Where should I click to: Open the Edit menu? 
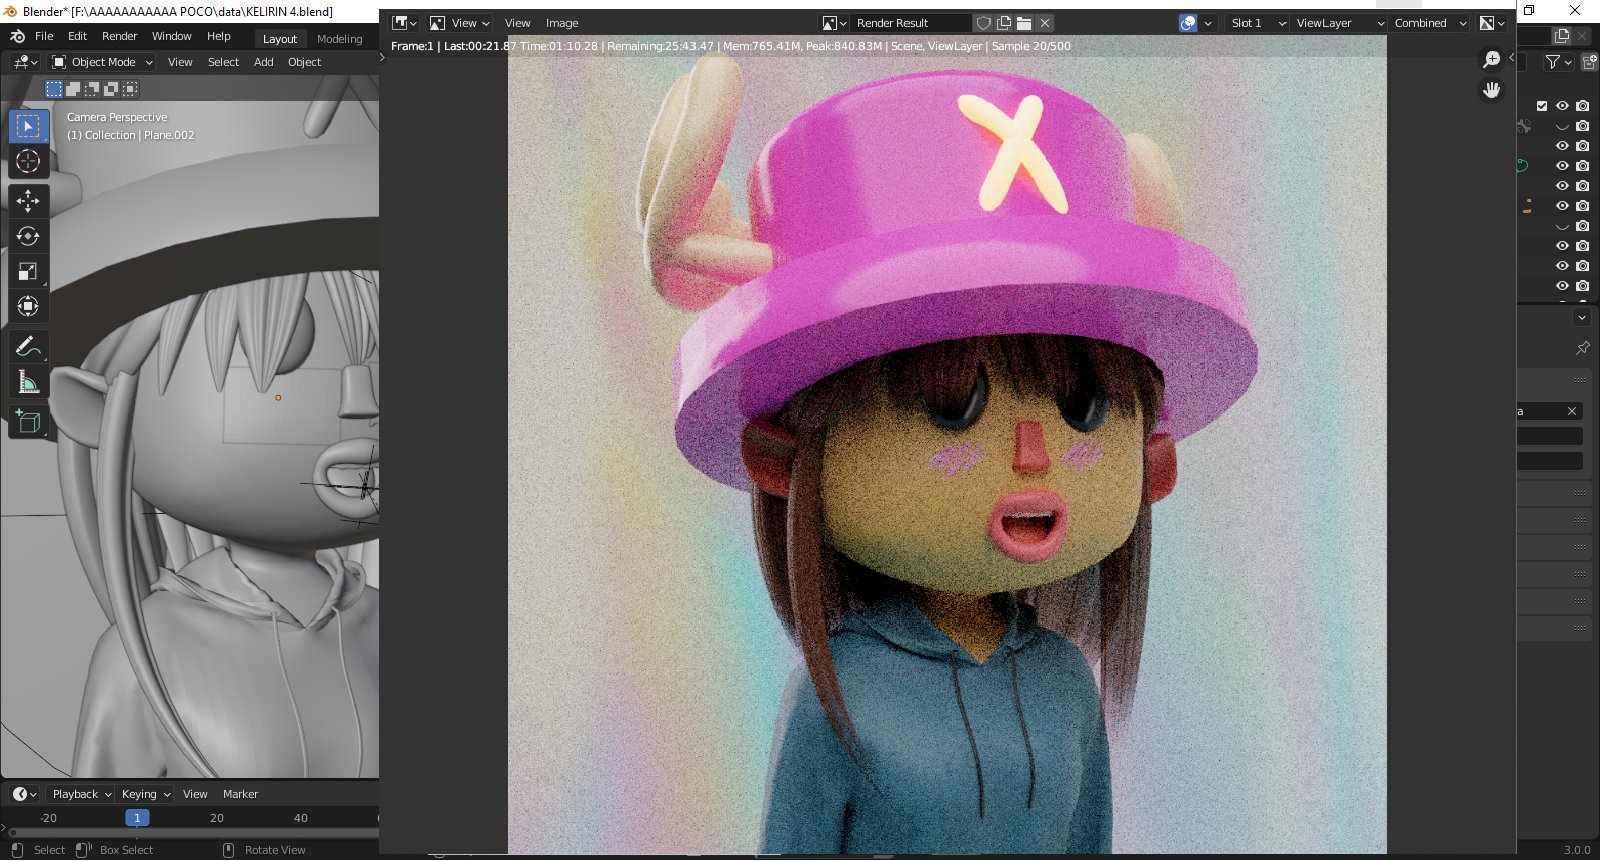(77, 36)
